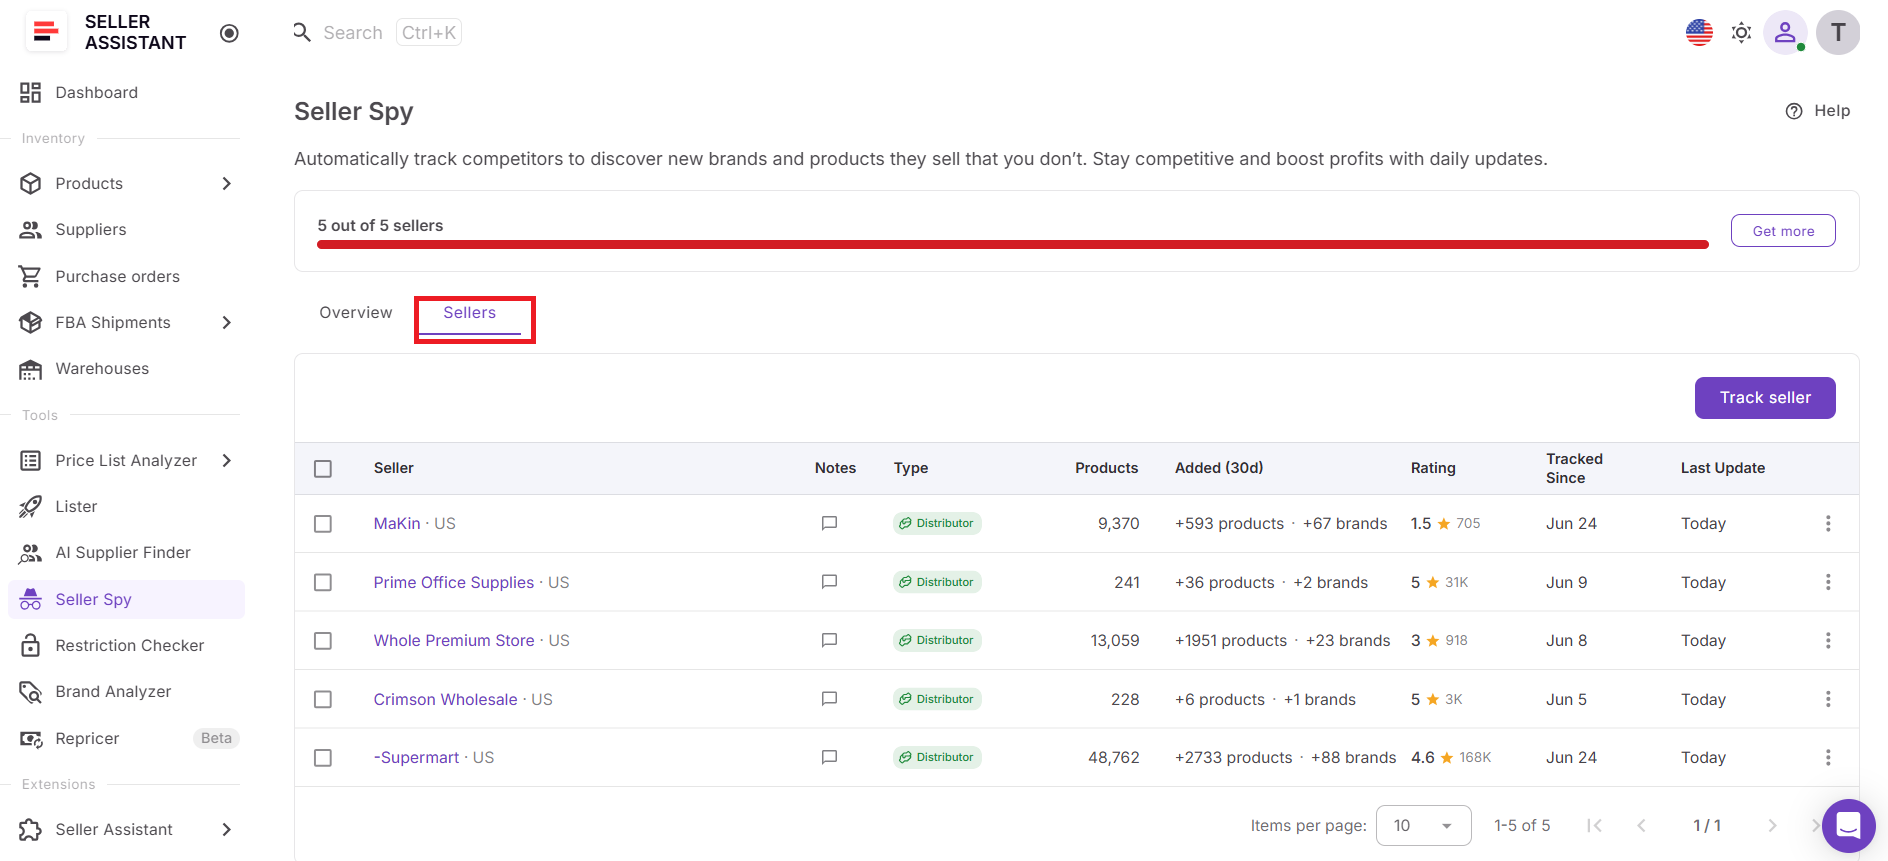Screen dimensions: 1888x861
Task: Open the US flag marketplace selector
Action: click(1699, 33)
